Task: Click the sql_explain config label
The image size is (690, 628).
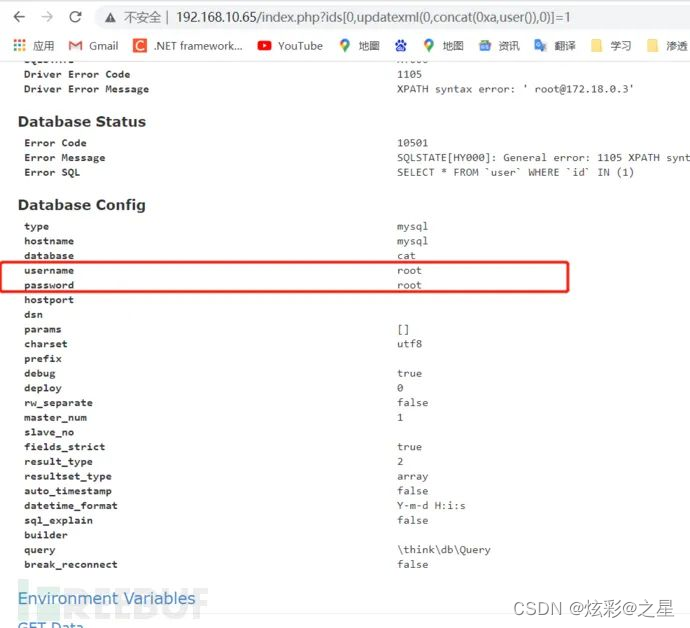Action: point(59,520)
